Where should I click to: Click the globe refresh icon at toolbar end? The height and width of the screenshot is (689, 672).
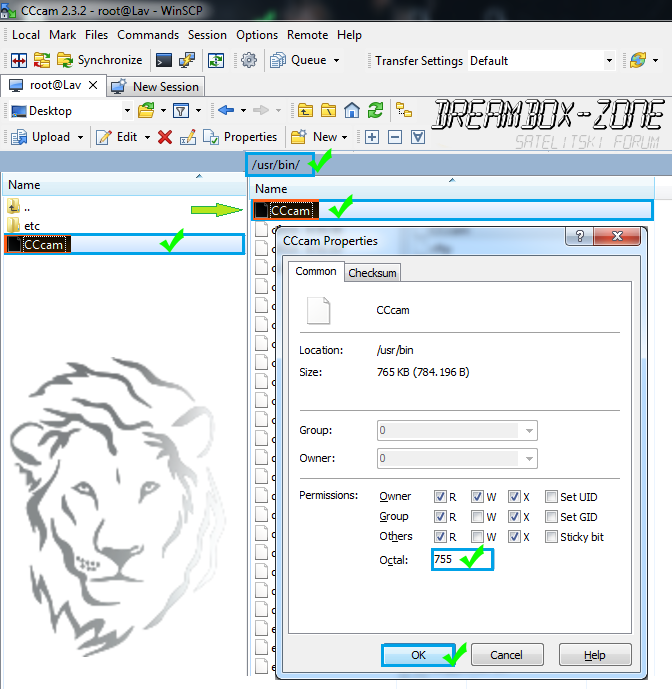click(638, 60)
